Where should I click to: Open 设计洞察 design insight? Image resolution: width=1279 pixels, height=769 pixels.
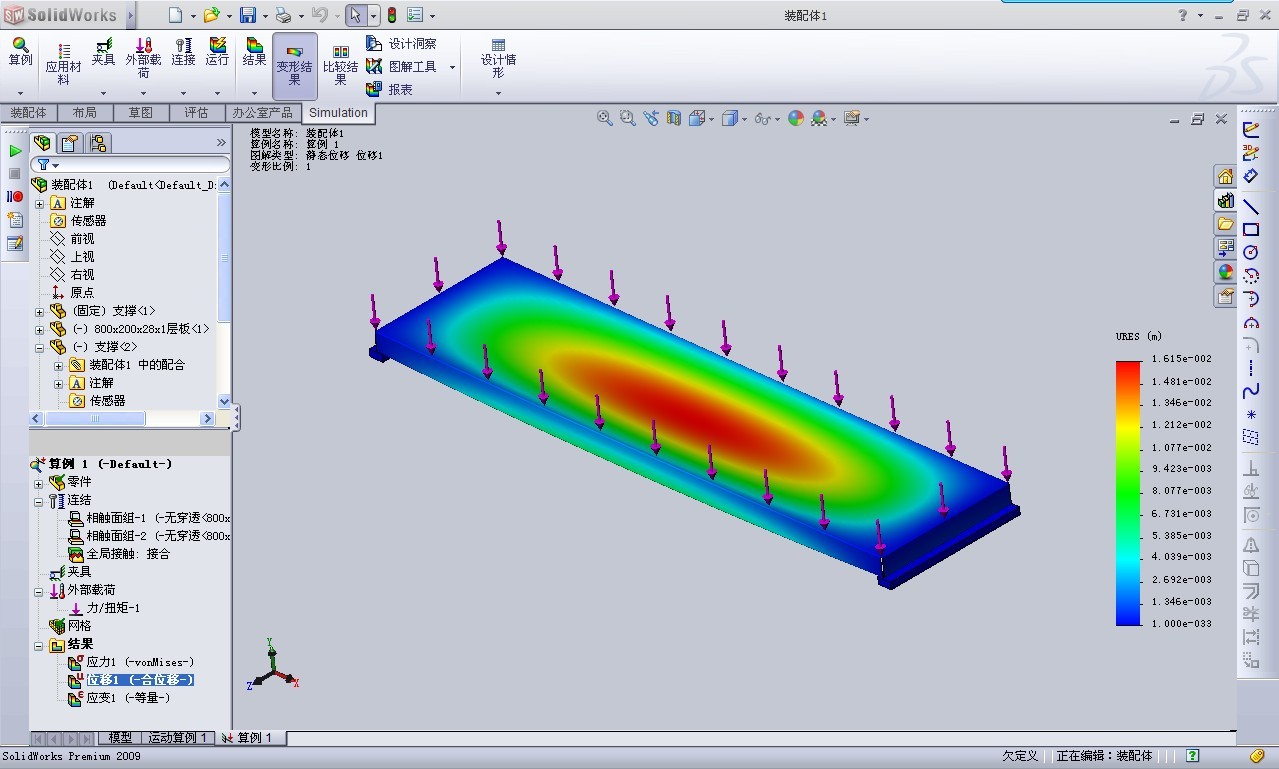[x=401, y=44]
